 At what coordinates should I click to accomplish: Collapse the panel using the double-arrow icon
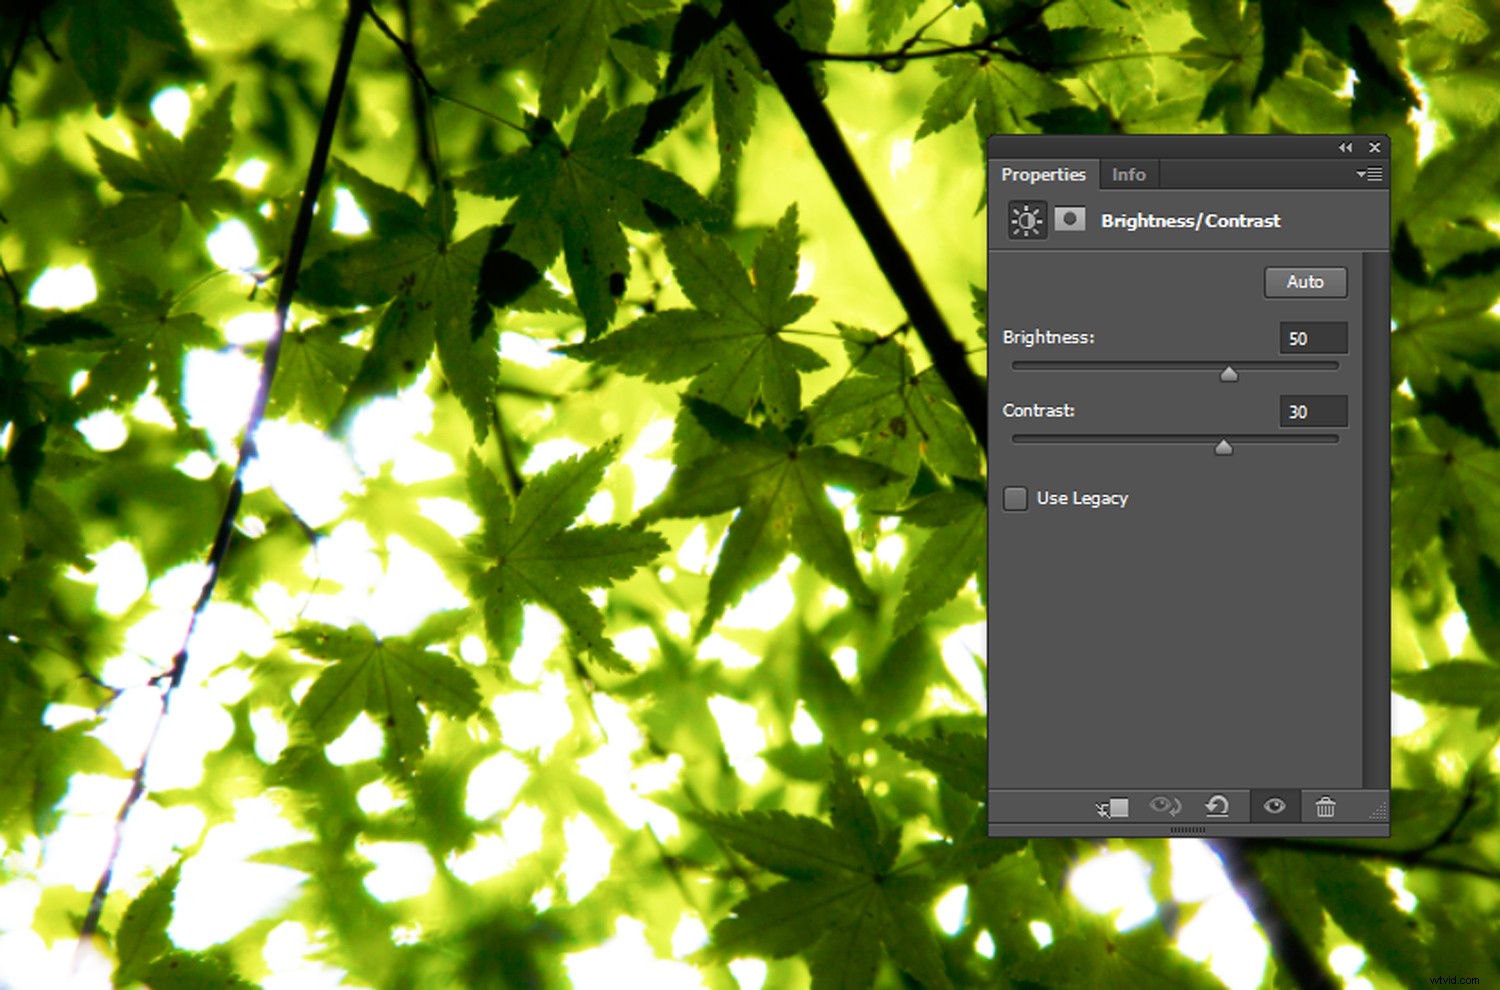coord(1345,147)
